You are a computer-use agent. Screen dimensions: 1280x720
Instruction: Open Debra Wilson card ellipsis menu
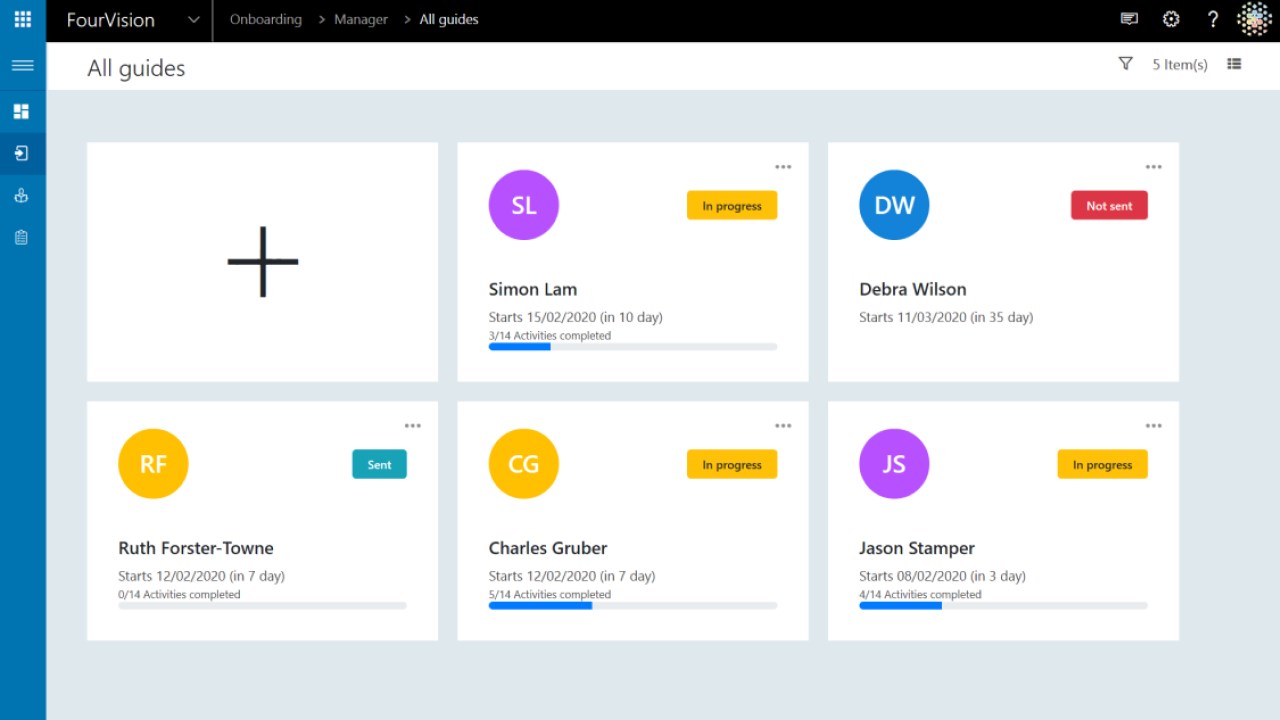1154,167
